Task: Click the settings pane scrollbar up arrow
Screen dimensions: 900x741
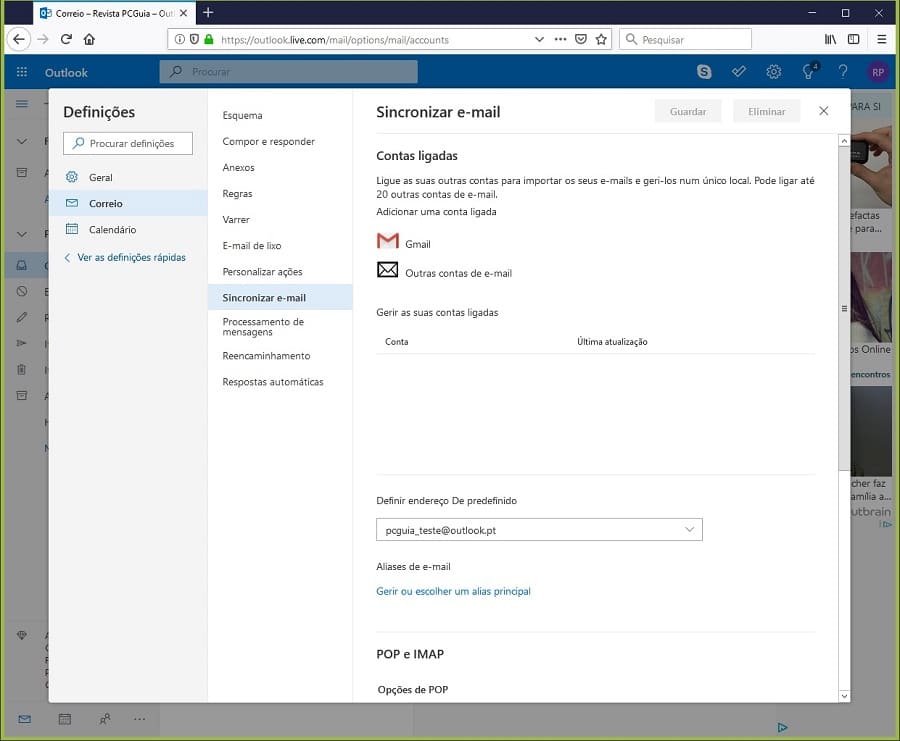Action: (843, 141)
